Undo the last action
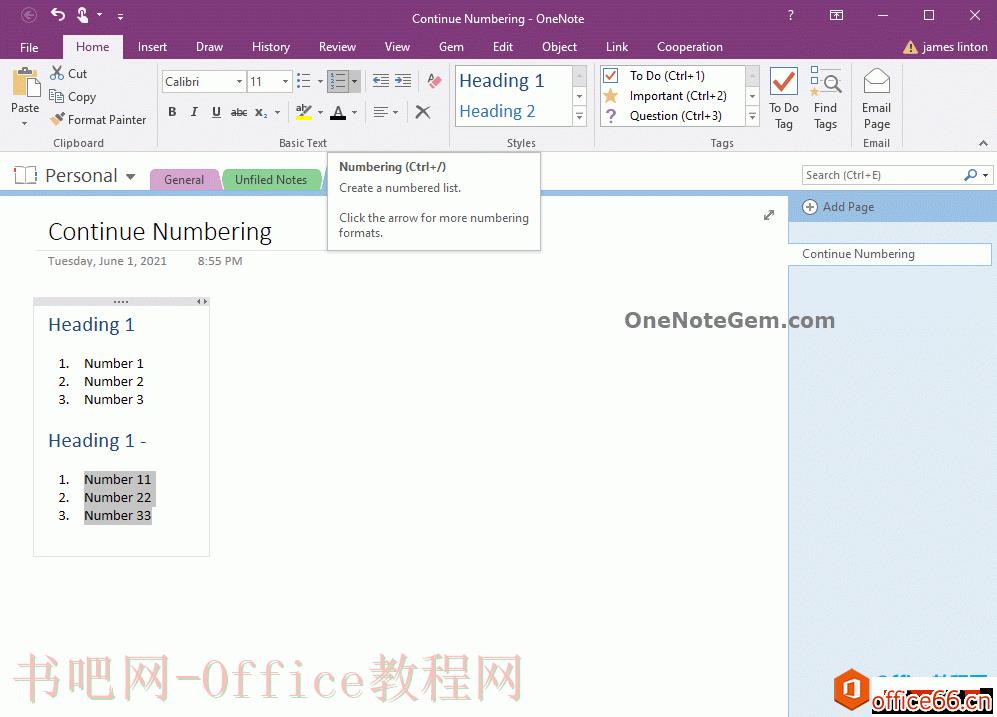This screenshot has height=717, width=997. pos(58,14)
